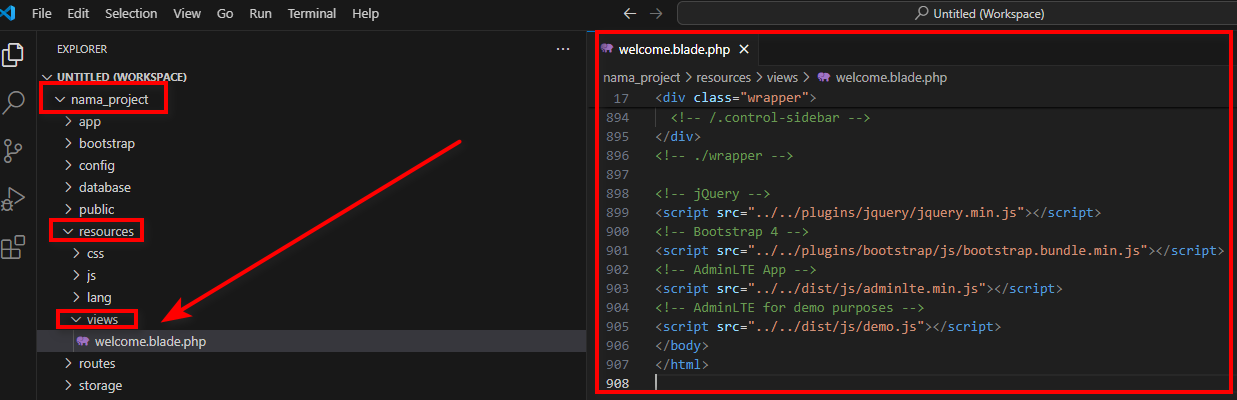Expand the public folder

[312, 210]
